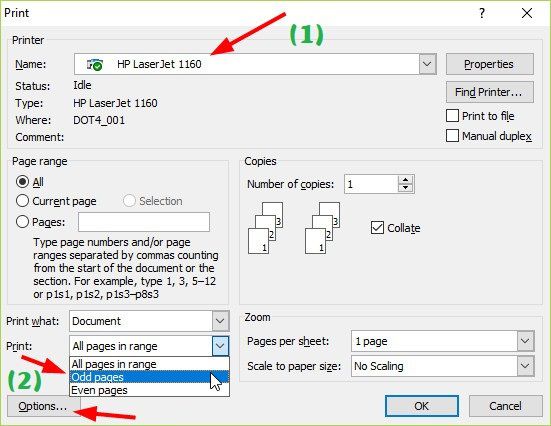Screen dimensions: 551x426
Task: Open the Print what dropdown
Action: (220, 321)
